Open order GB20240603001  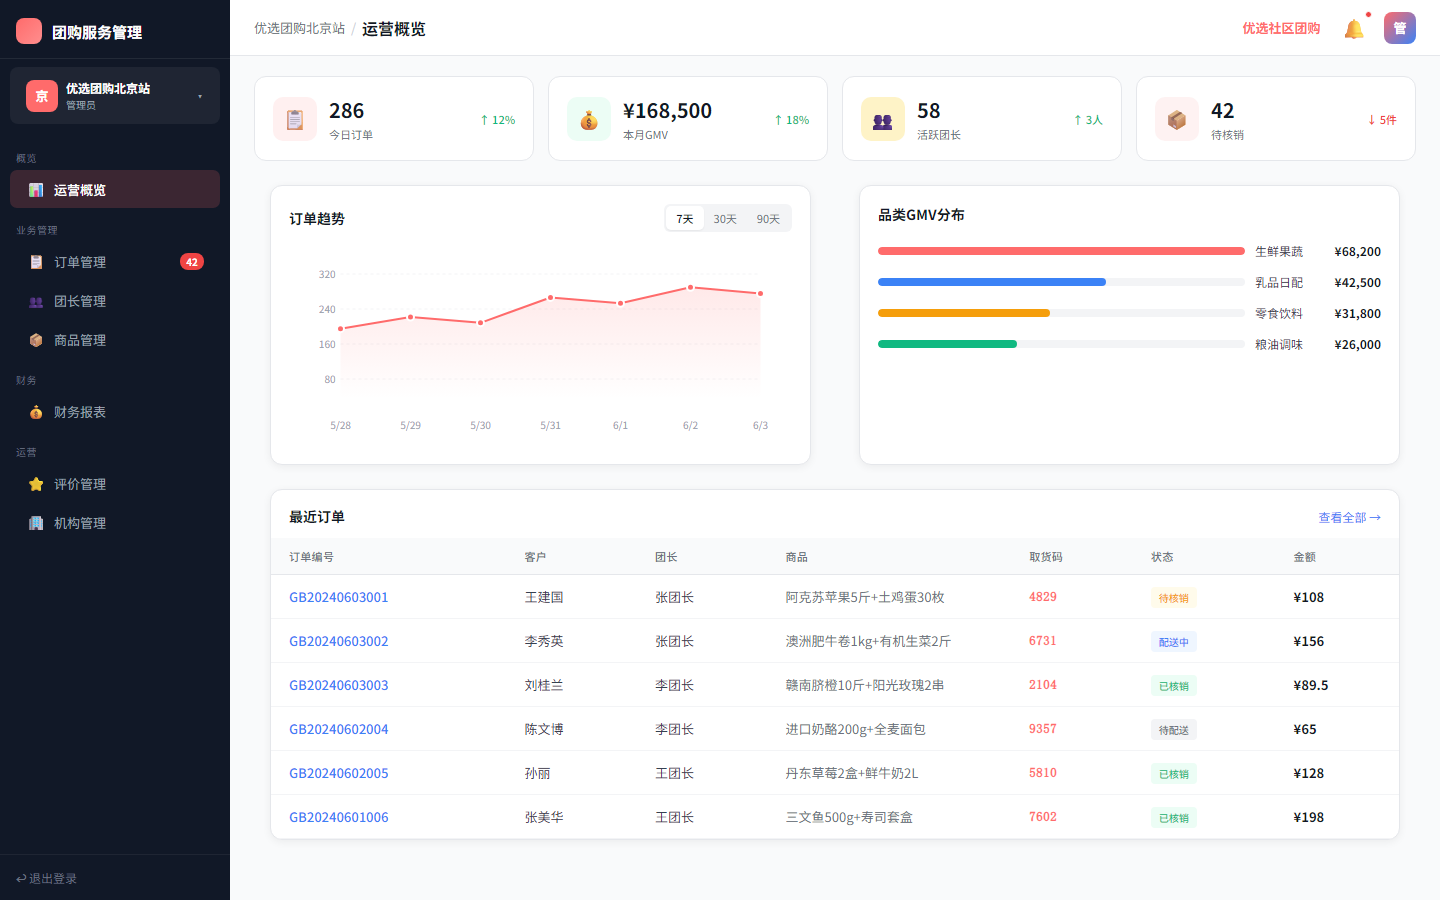[x=339, y=597]
